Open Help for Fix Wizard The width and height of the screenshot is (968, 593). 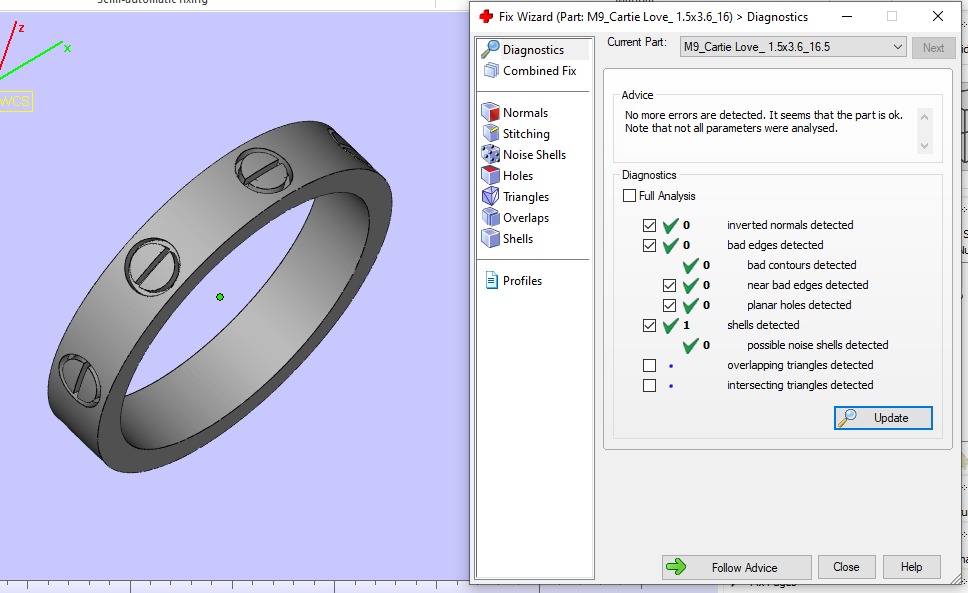[x=911, y=567]
